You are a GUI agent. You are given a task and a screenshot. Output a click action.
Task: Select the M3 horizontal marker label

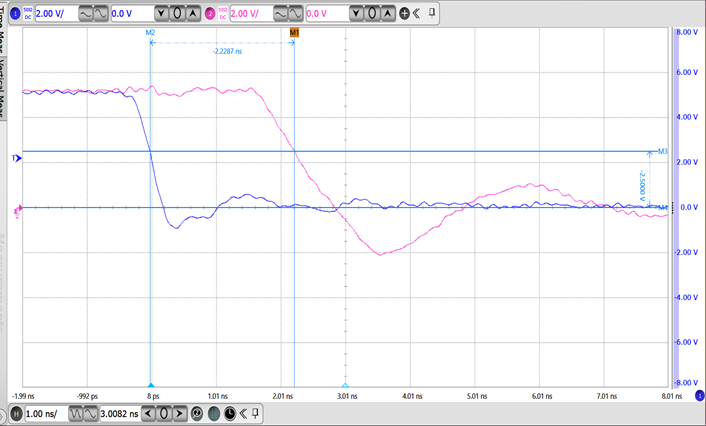click(x=662, y=151)
